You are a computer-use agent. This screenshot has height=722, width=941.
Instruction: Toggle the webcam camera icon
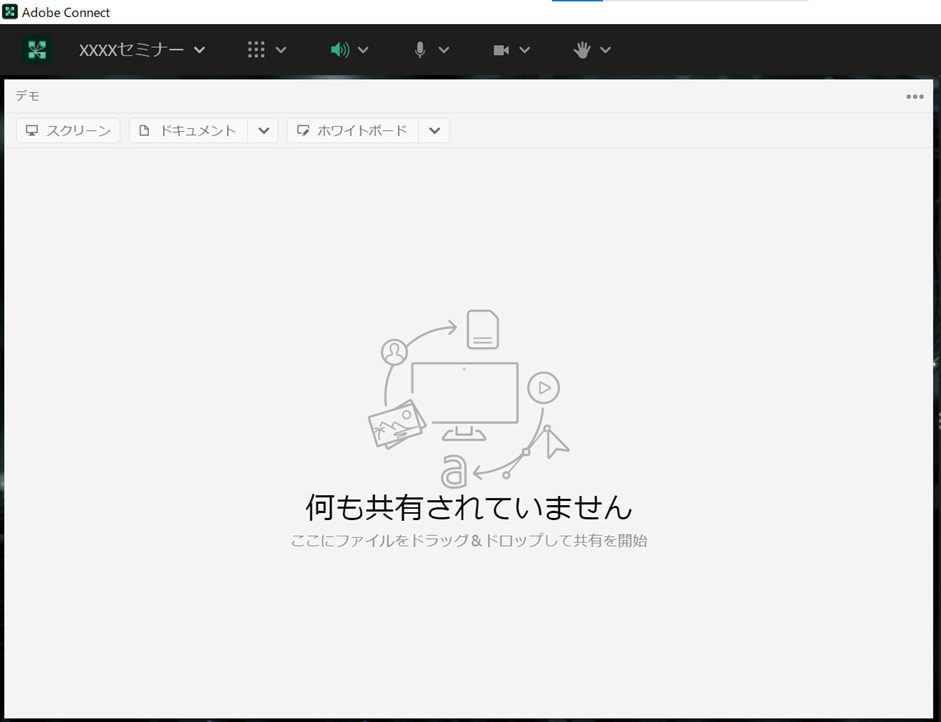(501, 50)
